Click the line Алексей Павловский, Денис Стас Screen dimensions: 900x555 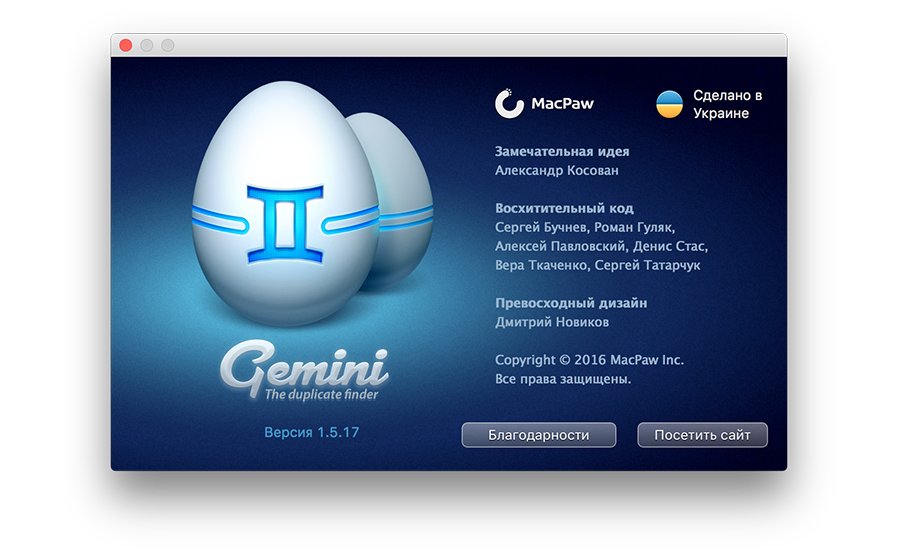point(602,246)
